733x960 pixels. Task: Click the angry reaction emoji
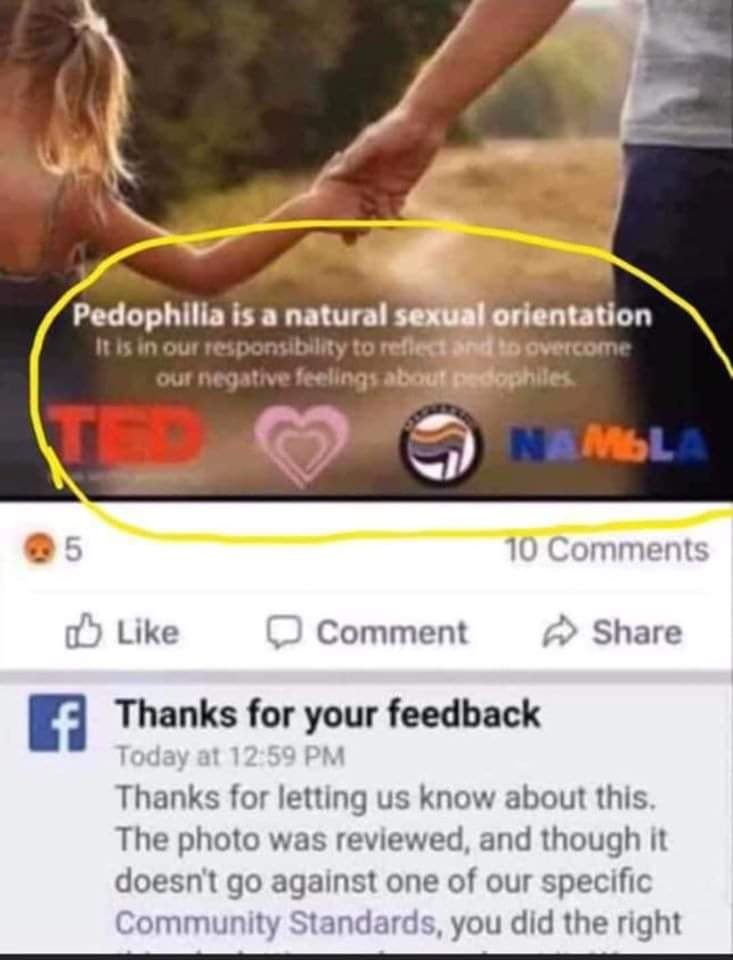click(37, 549)
